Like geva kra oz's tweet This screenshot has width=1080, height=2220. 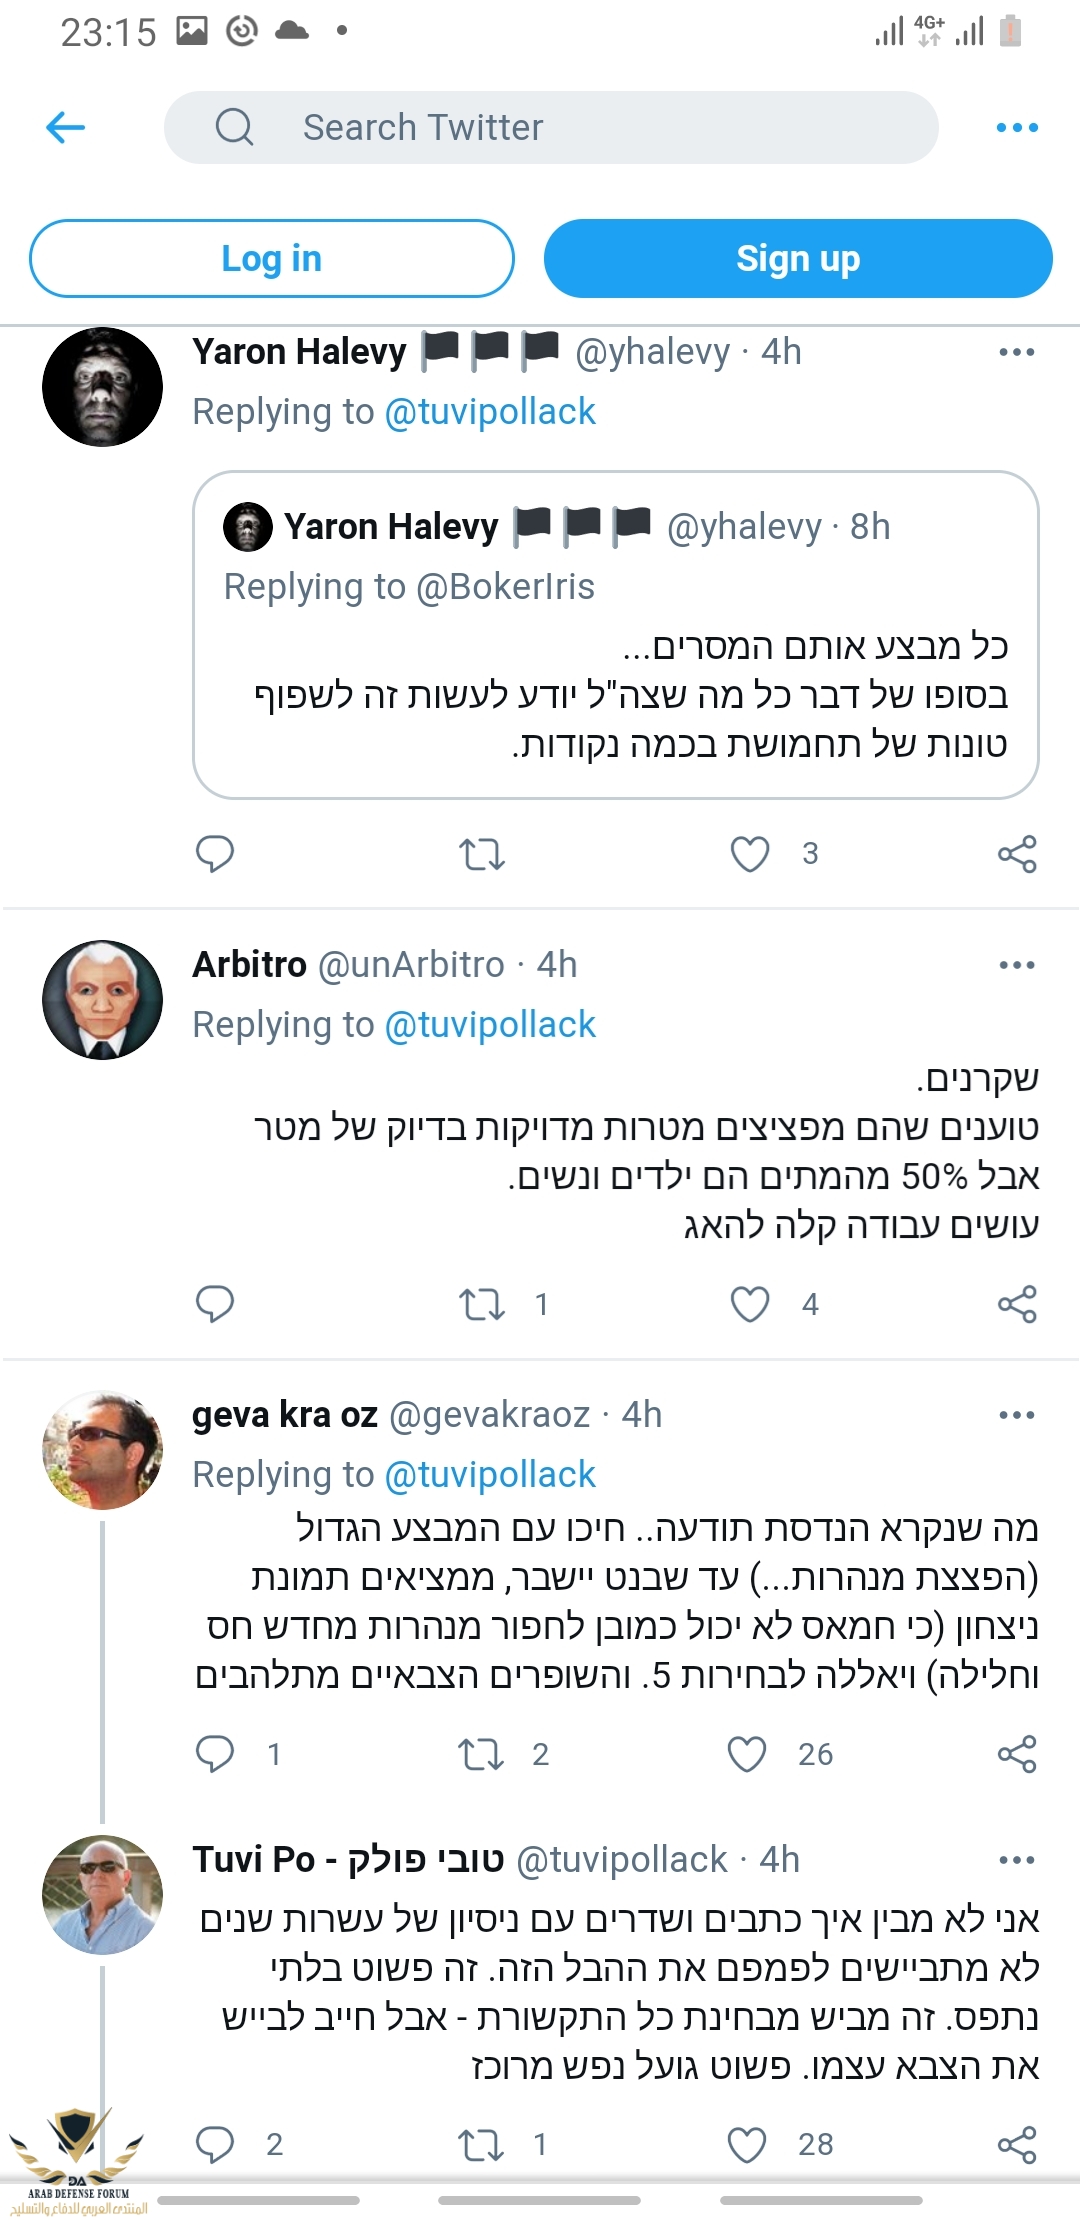(747, 1754)
